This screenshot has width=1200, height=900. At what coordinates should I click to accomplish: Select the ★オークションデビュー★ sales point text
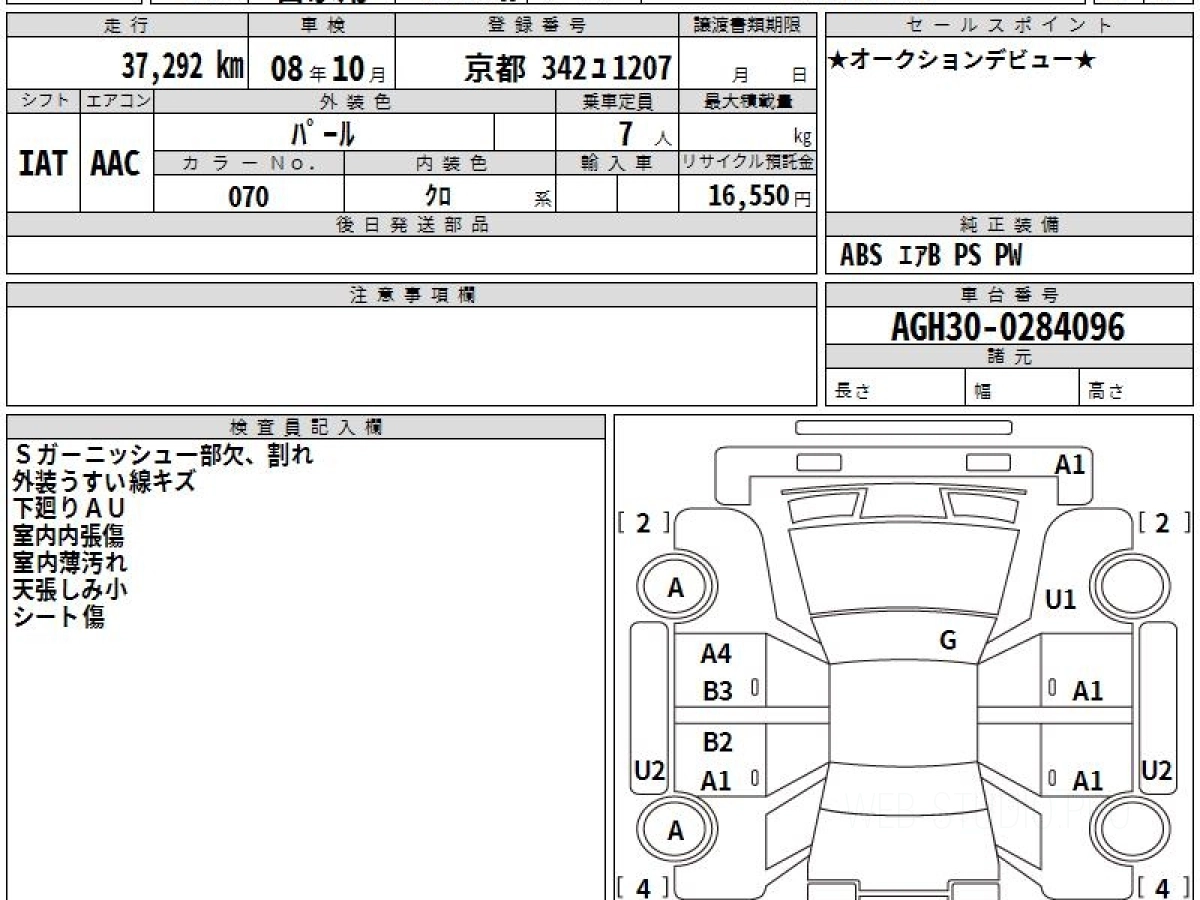click(x=962, y=61)
